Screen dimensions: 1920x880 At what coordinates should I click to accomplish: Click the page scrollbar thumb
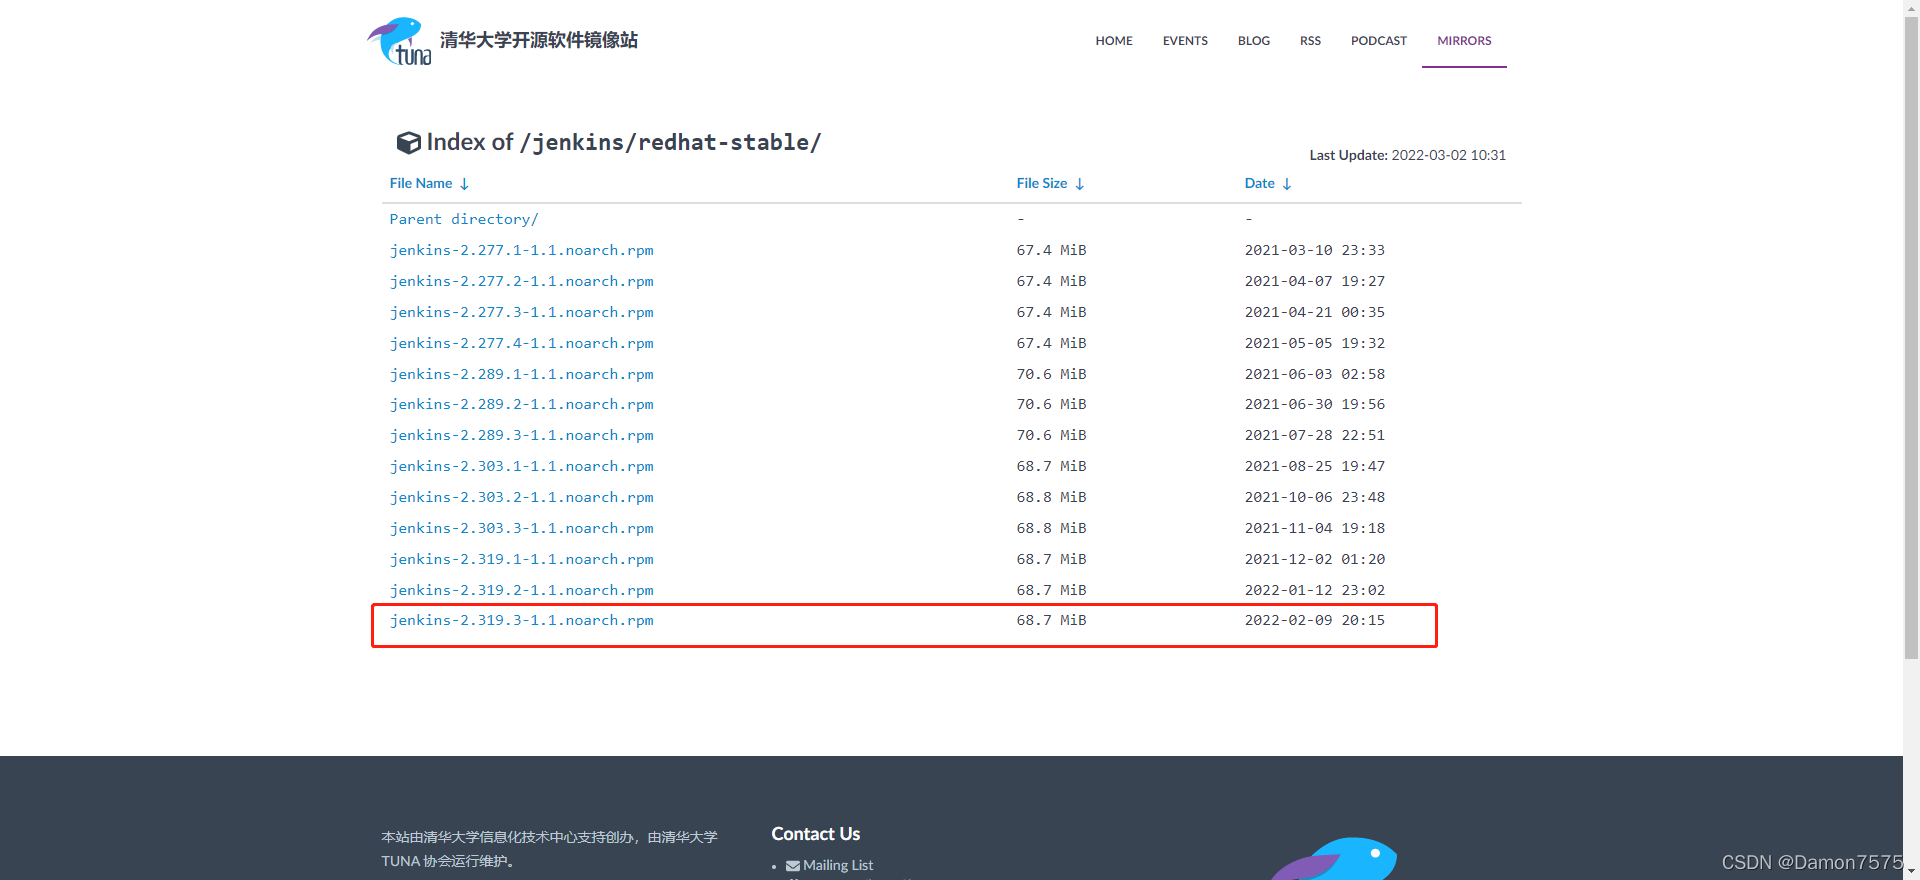click(x=1911, y=338)
